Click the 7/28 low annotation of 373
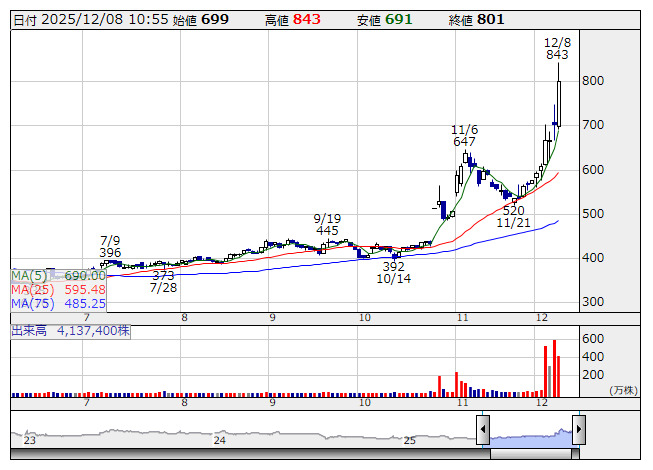Screen dimensions: 653x470 163,281
